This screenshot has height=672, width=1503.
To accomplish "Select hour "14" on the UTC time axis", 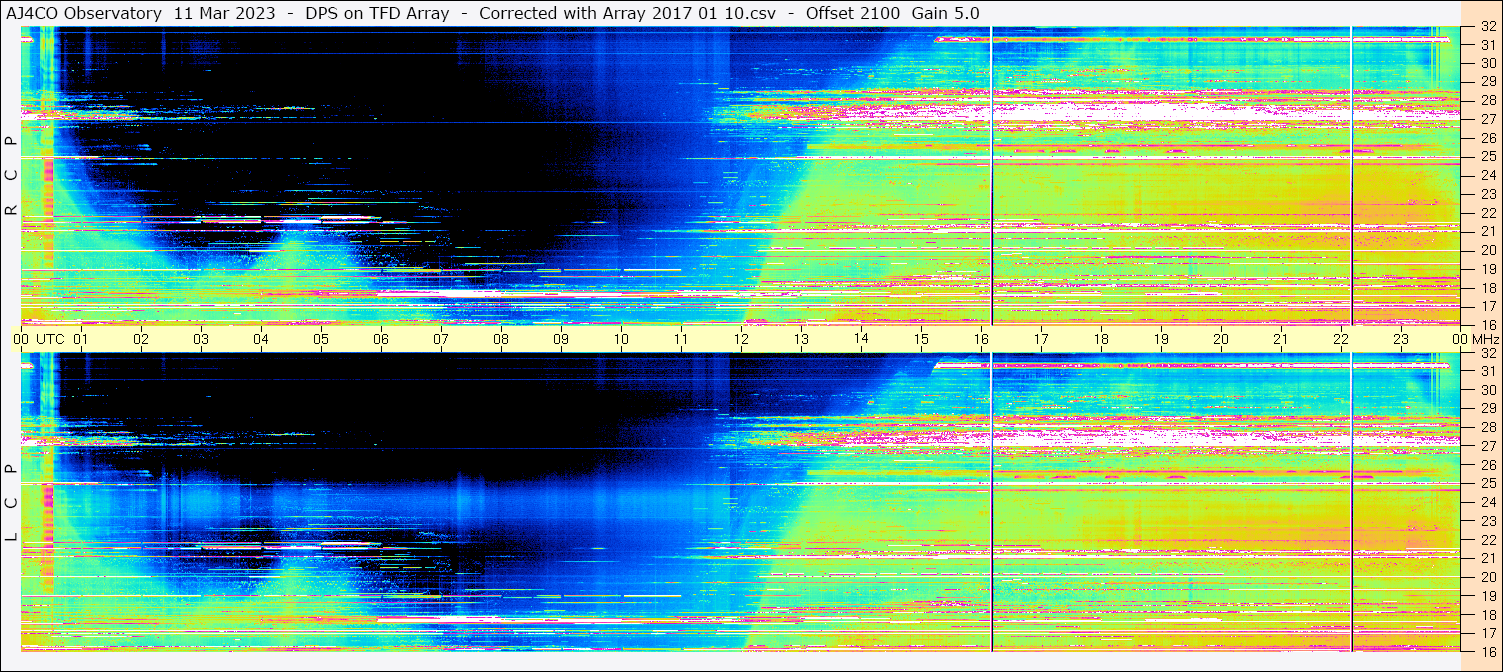I will coord(861,339).
